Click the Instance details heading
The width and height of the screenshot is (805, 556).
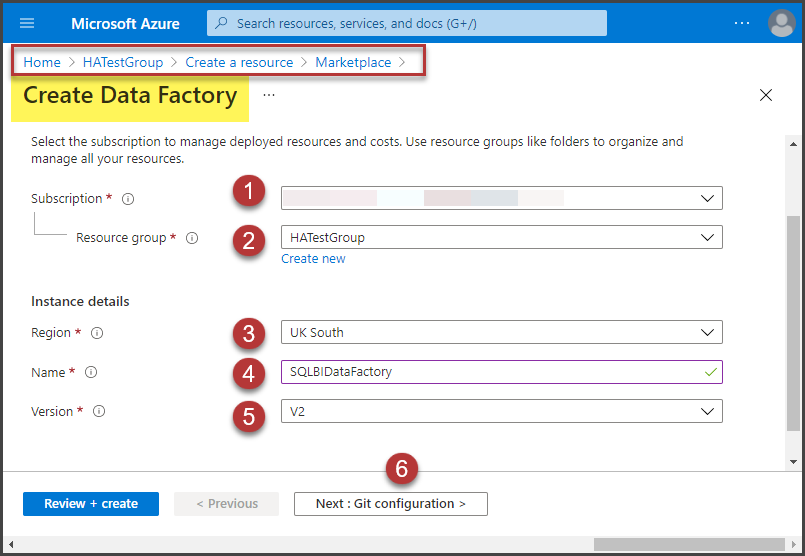click(x=80, y=301)
